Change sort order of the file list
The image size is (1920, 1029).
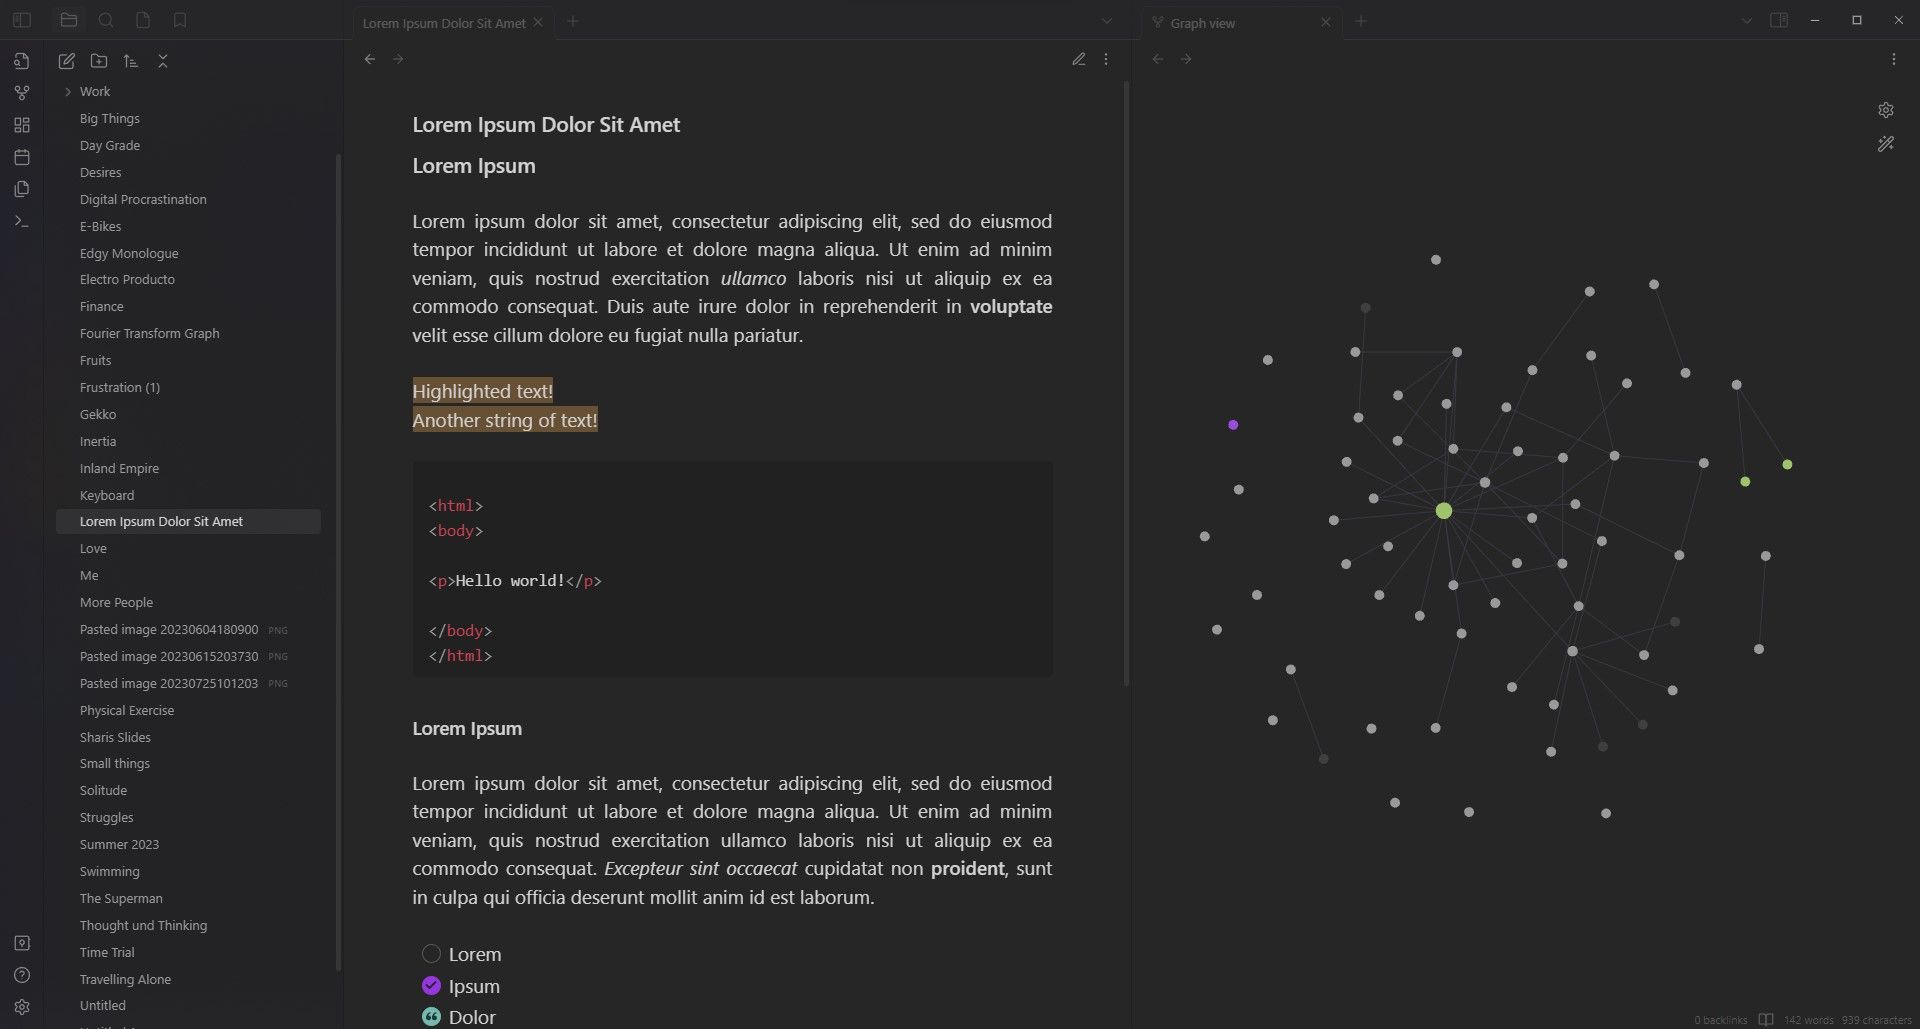coord(131,61)
